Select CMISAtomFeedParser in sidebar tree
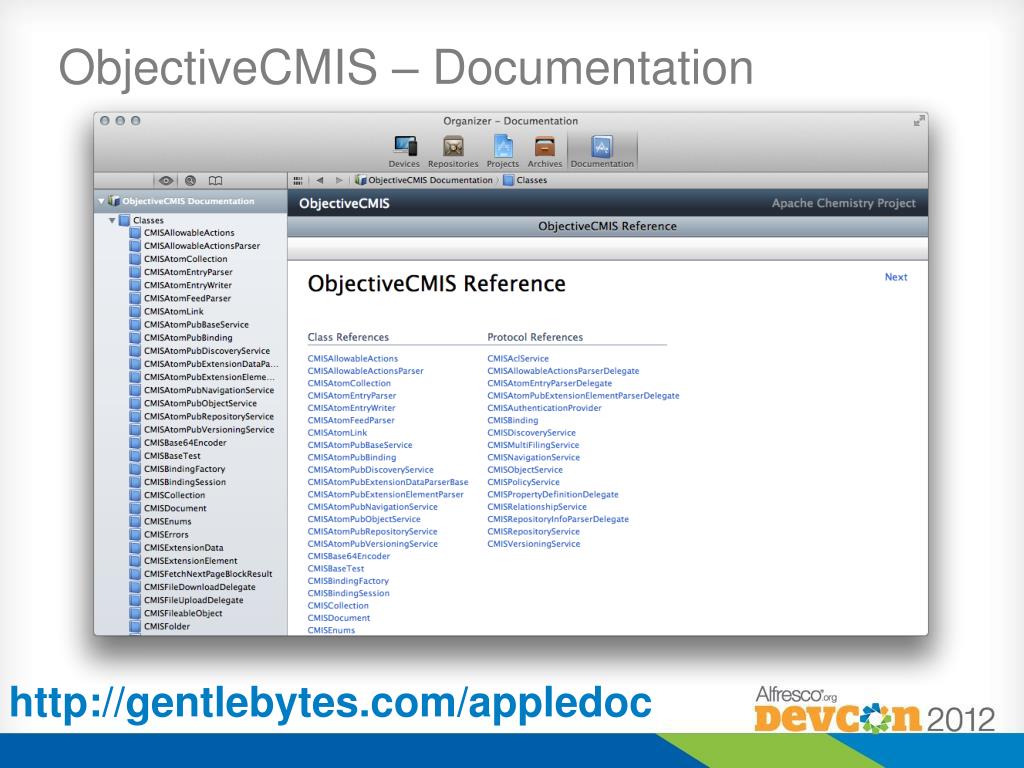 tap(180, 298)
